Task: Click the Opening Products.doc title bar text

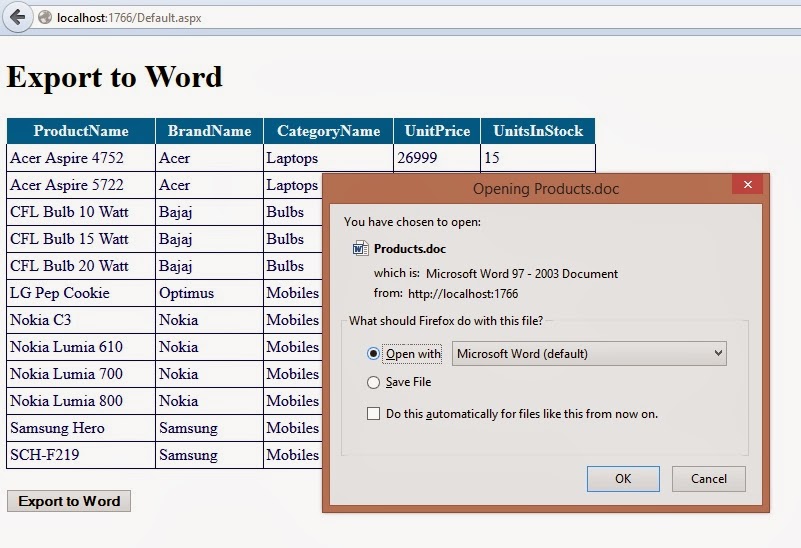Action: 546,189
